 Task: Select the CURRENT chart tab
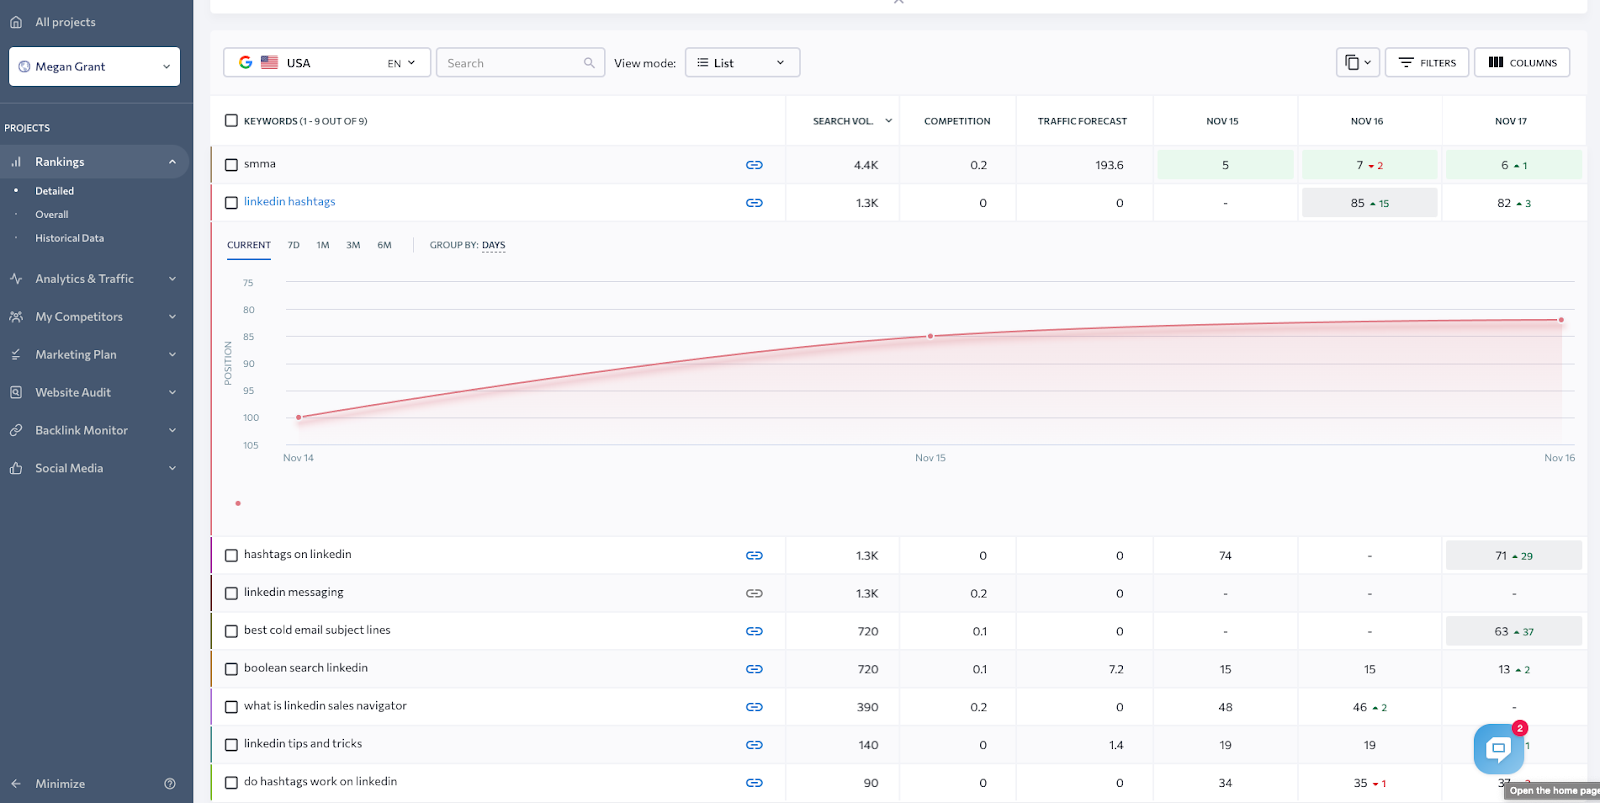pos(249,245)
